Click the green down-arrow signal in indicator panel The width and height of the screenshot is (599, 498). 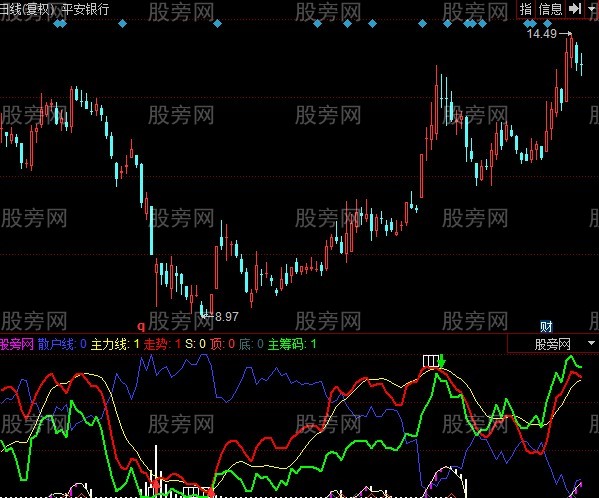[x=442, y=361]
